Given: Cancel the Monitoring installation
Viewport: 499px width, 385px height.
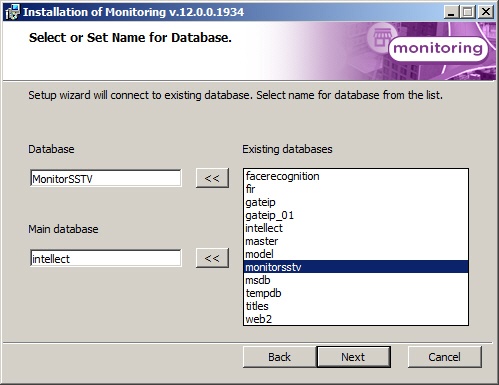Looking at the screenshot, I should 445,357.
